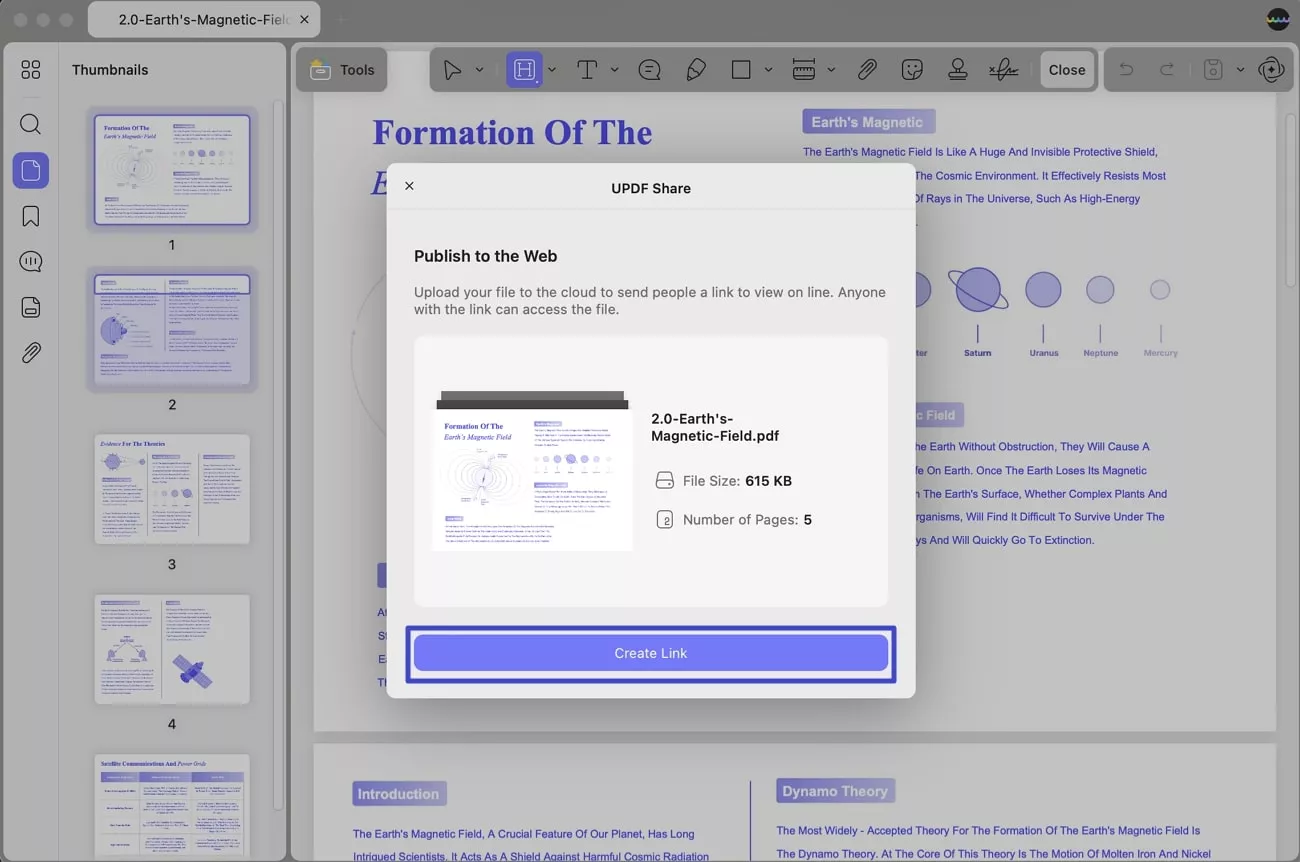The height and width of the screenshot is (862, 1300).
Task: Select the text comment tool
Action: [587, 70]
